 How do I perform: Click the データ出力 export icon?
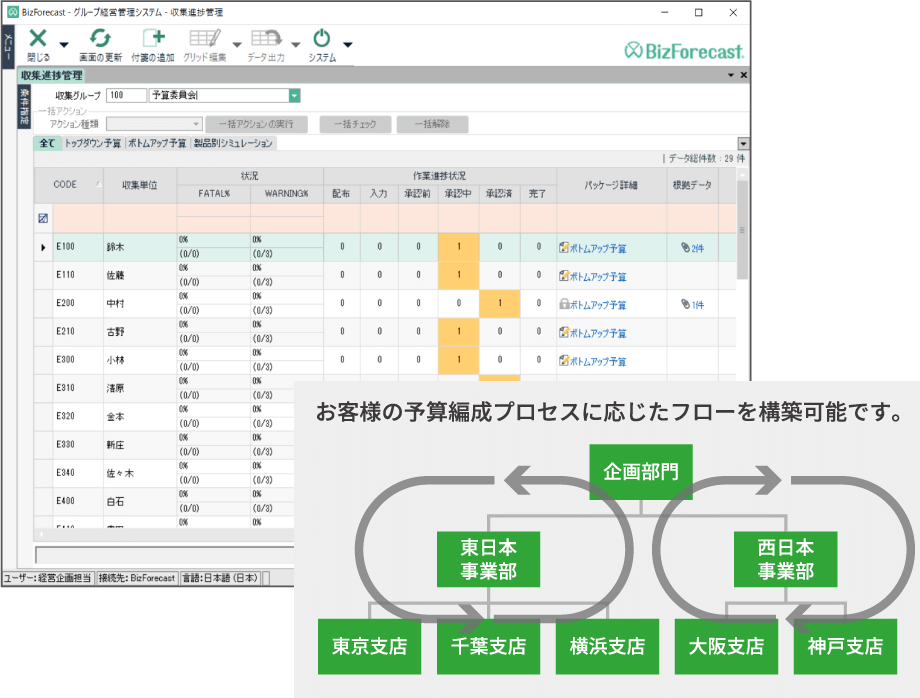tap(266, 38)
